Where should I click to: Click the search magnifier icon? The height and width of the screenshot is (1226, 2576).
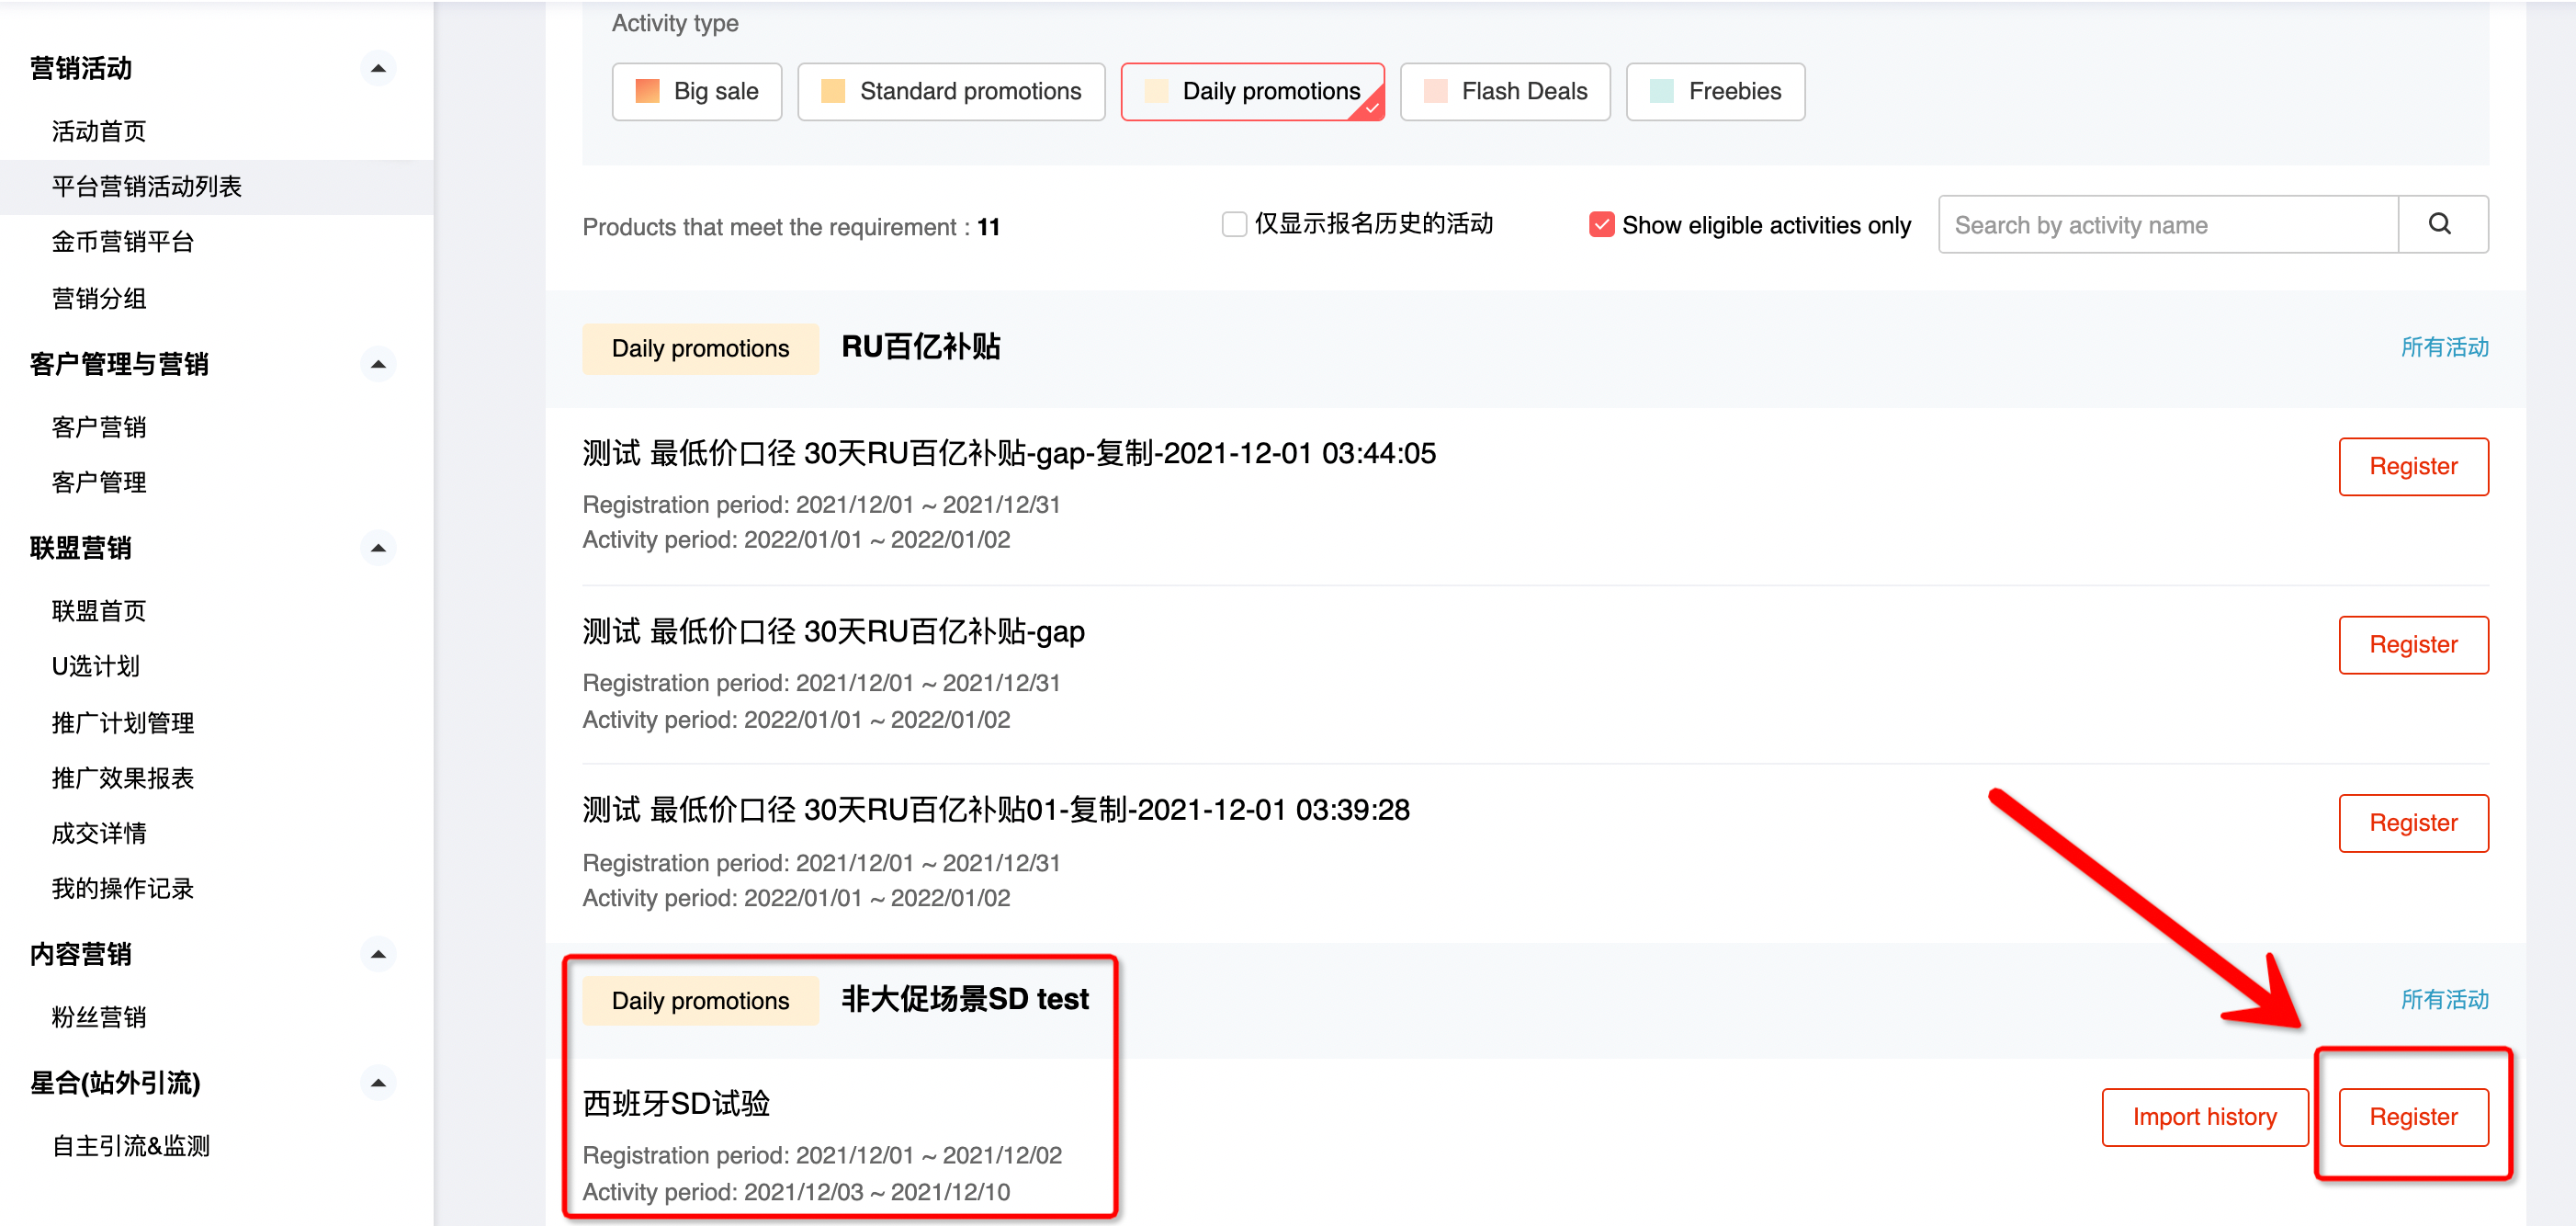[x=2440, y=224]
